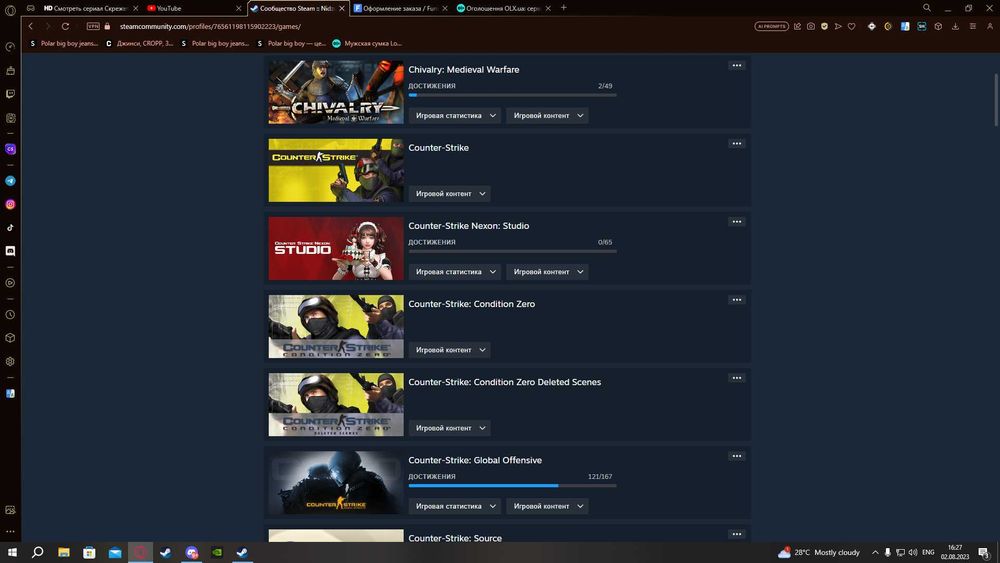Click Chivalry achievements progress bar 2/49
1000x563 pixels.
(512, 95)
